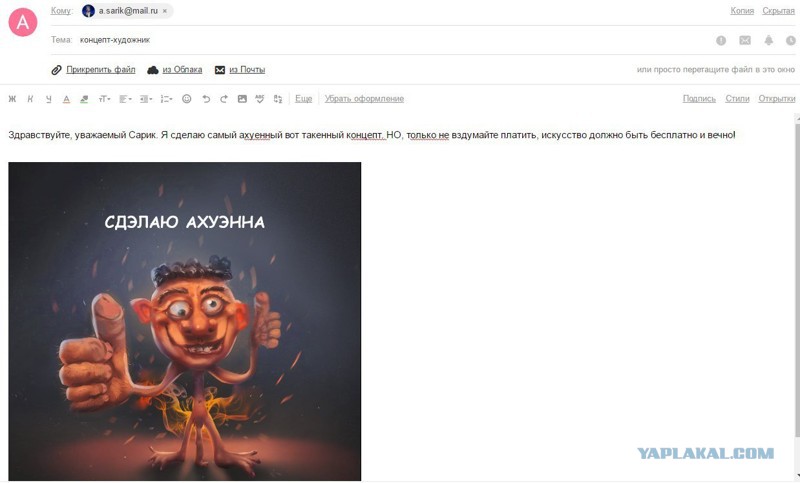The image size is (800, 483).
Task: Open text color picker (letter A)
Action: (66, 99)
